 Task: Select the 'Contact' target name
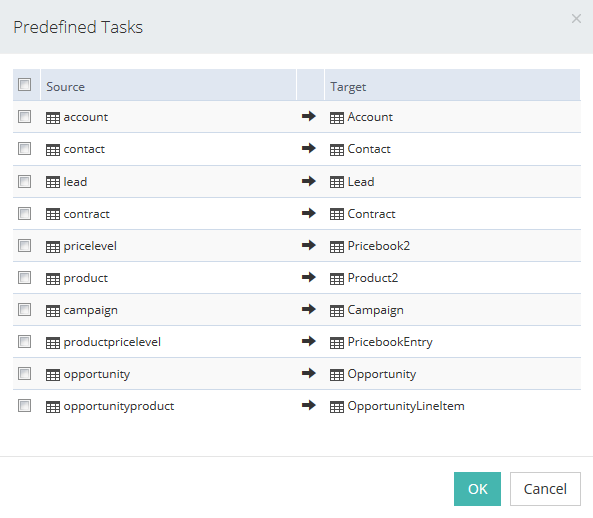(x=369, y=149)
